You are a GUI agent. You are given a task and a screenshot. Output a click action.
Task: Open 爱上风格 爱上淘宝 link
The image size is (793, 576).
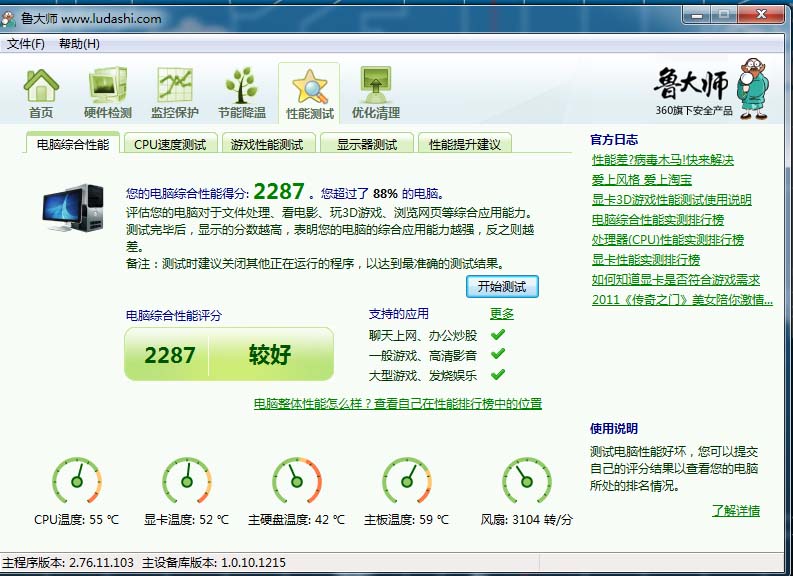click(x=641, y=180)
